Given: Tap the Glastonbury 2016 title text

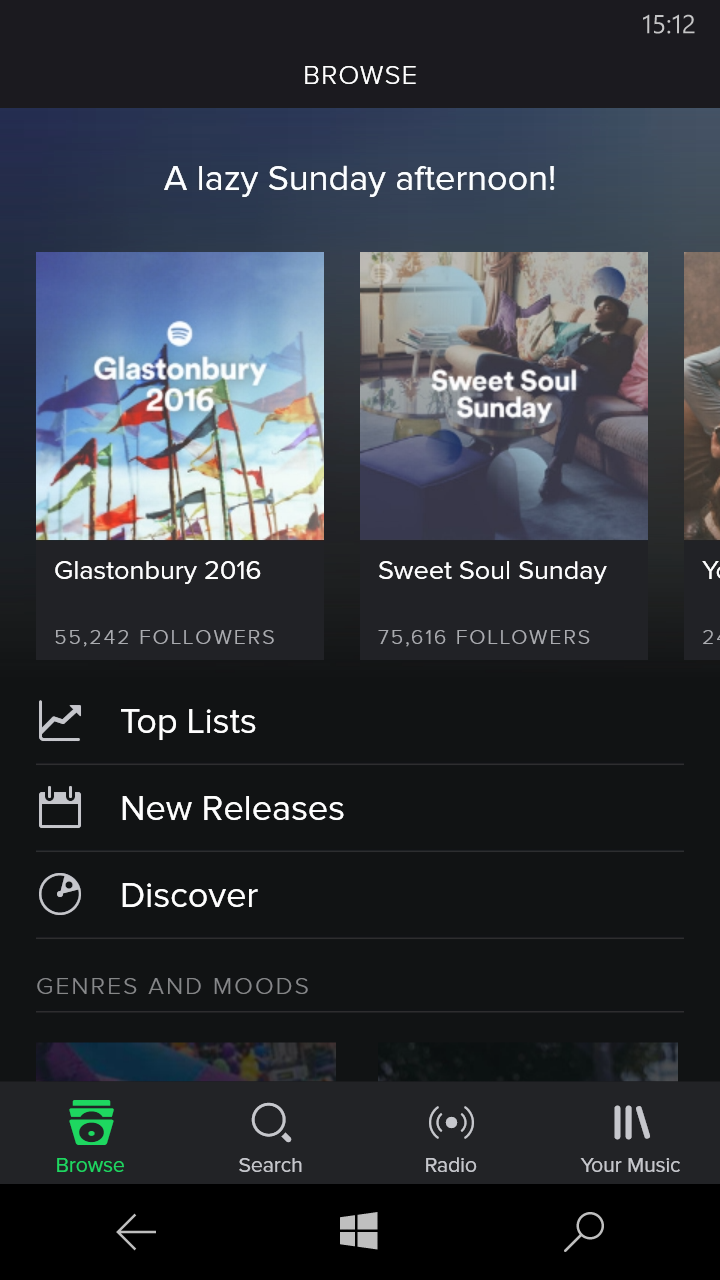Looking at the screenshot, I should 157,571.
